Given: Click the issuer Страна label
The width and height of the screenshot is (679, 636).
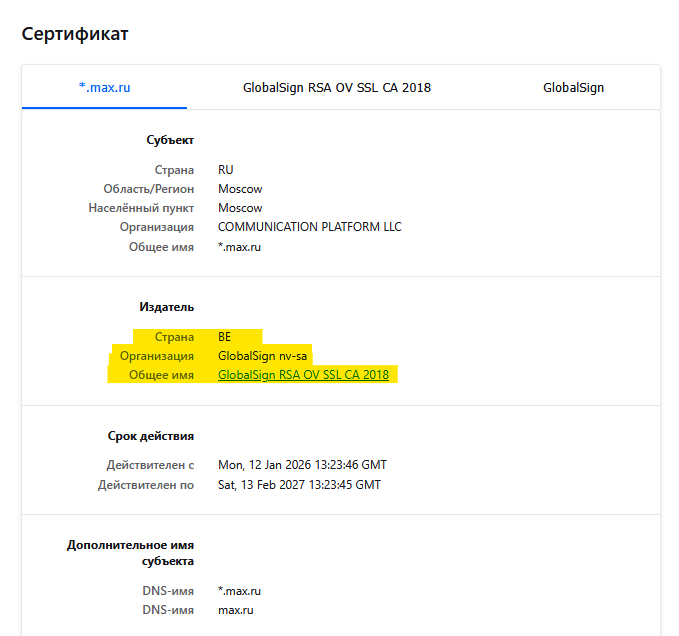Looking at the screenshot, I should (x=174, y=337).
